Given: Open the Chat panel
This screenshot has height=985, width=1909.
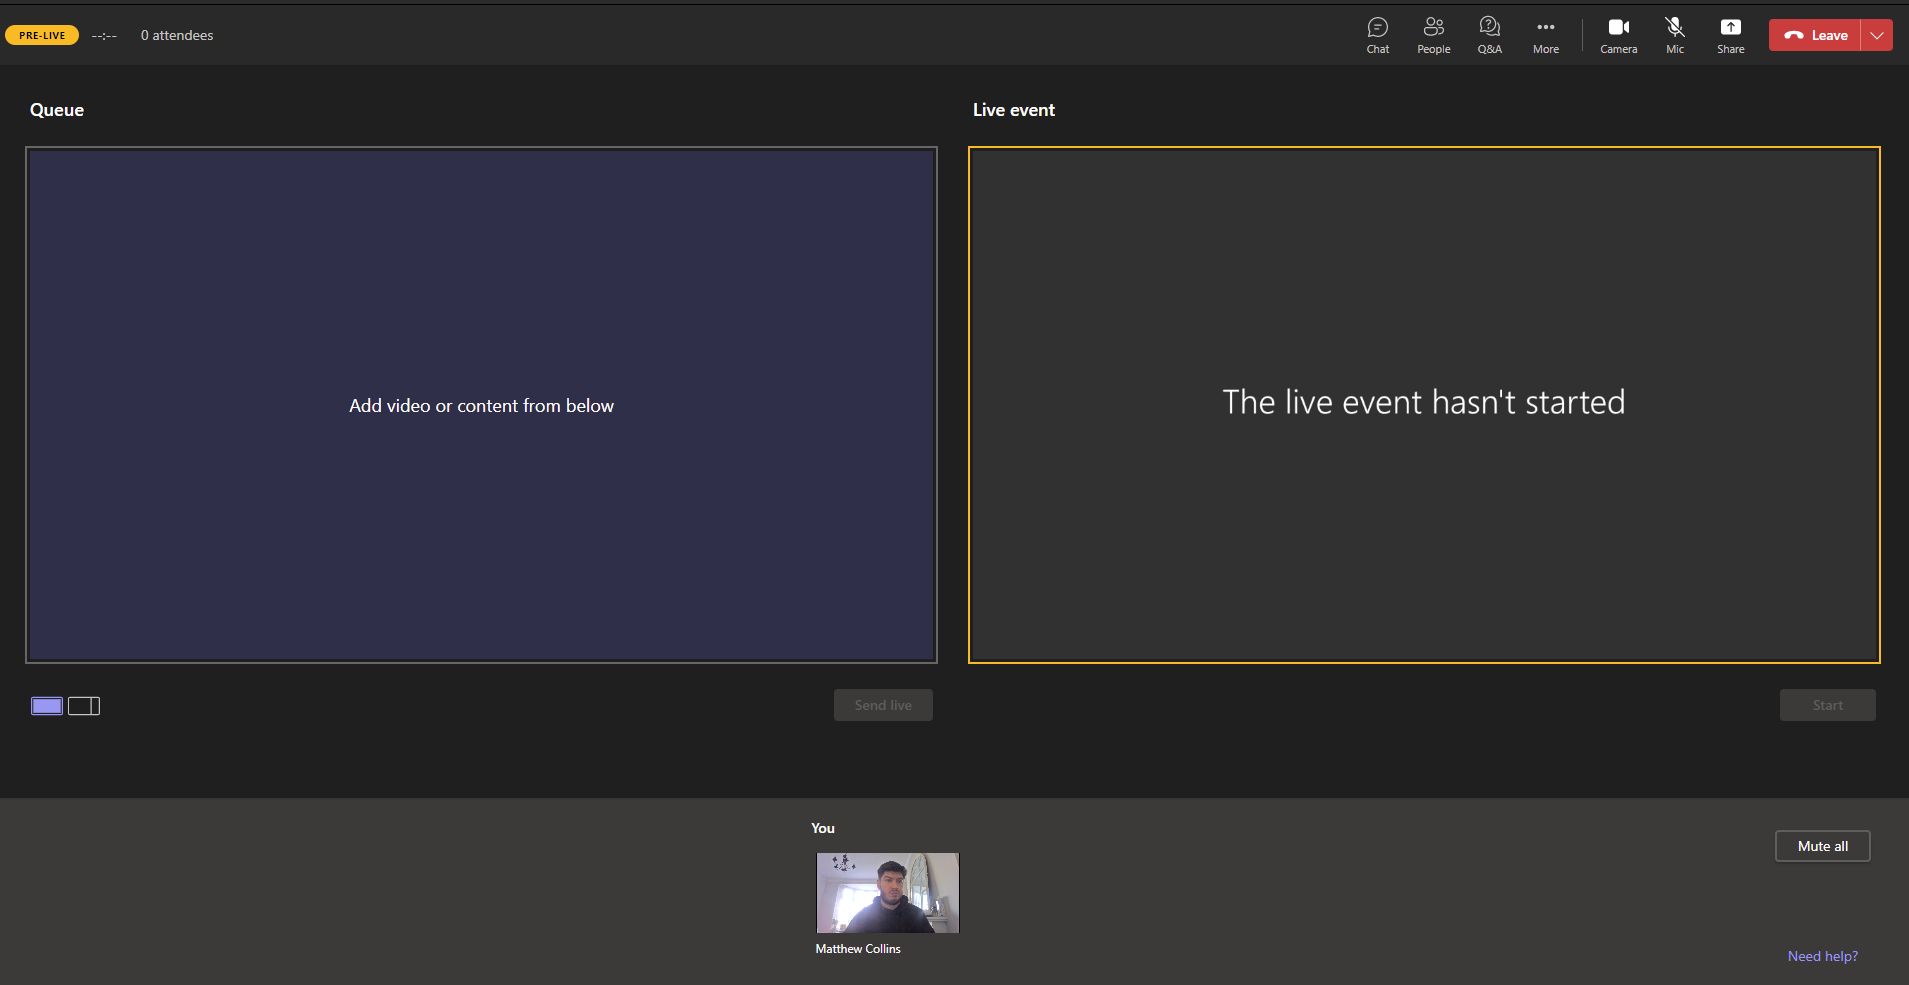Looking at the screenshot, I should (x=1377, y=35).
